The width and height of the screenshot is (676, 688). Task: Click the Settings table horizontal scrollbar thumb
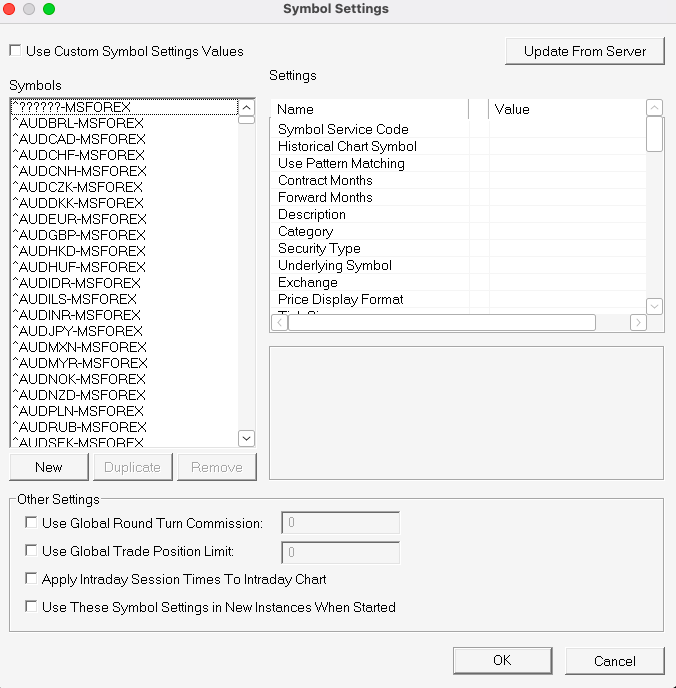pyautogui.click(x=441, y=323)
